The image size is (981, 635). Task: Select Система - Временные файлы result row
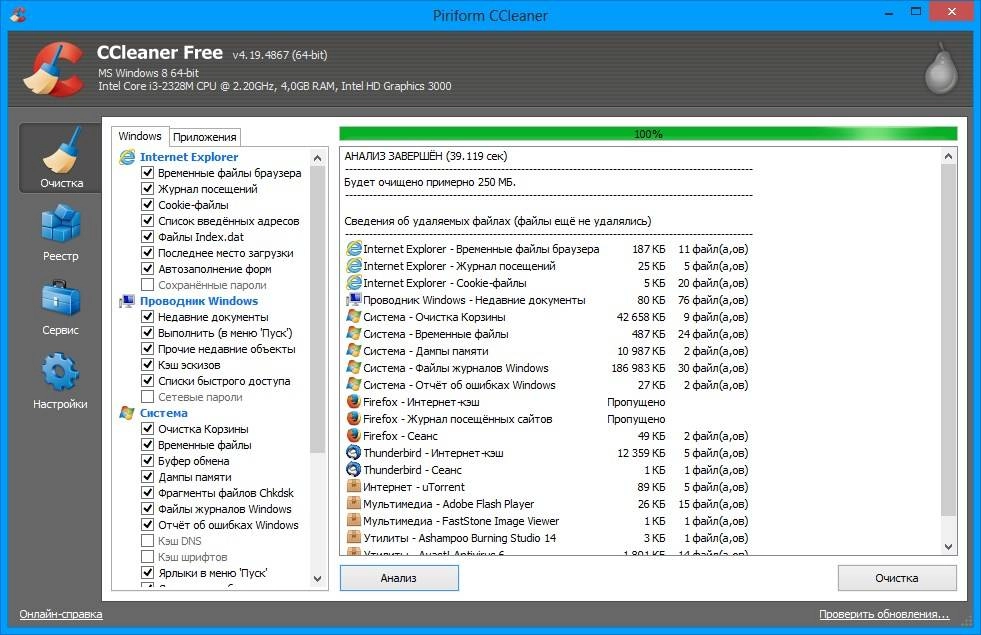pyautogui.click(x=548, y=333)
